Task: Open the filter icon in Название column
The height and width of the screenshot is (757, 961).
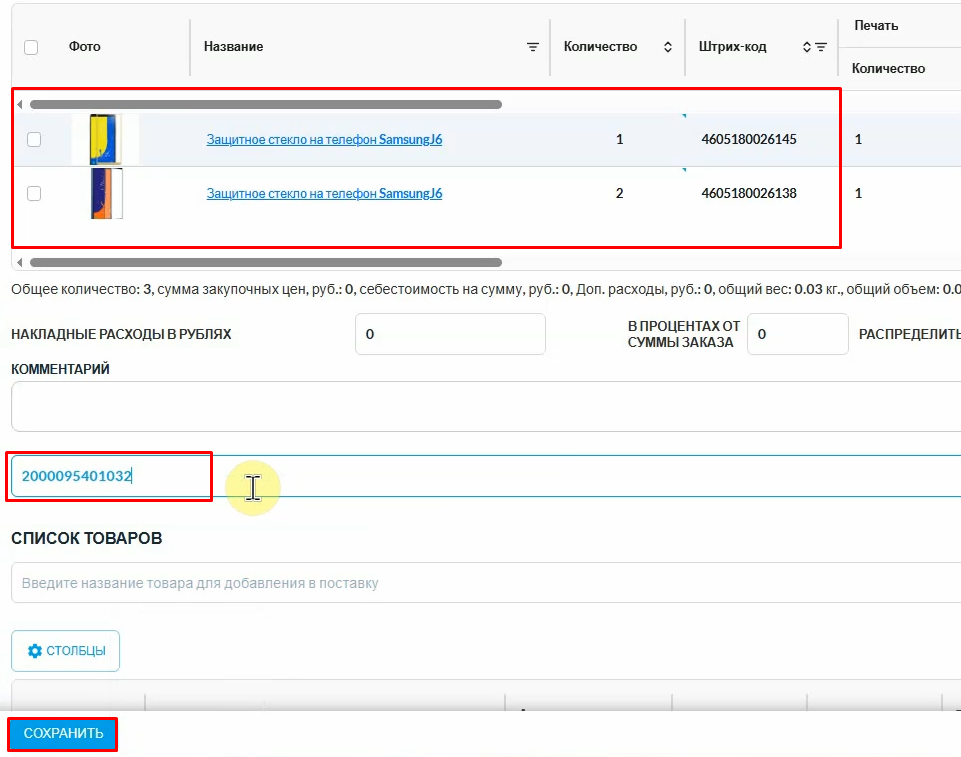Action: click(533, 47)
